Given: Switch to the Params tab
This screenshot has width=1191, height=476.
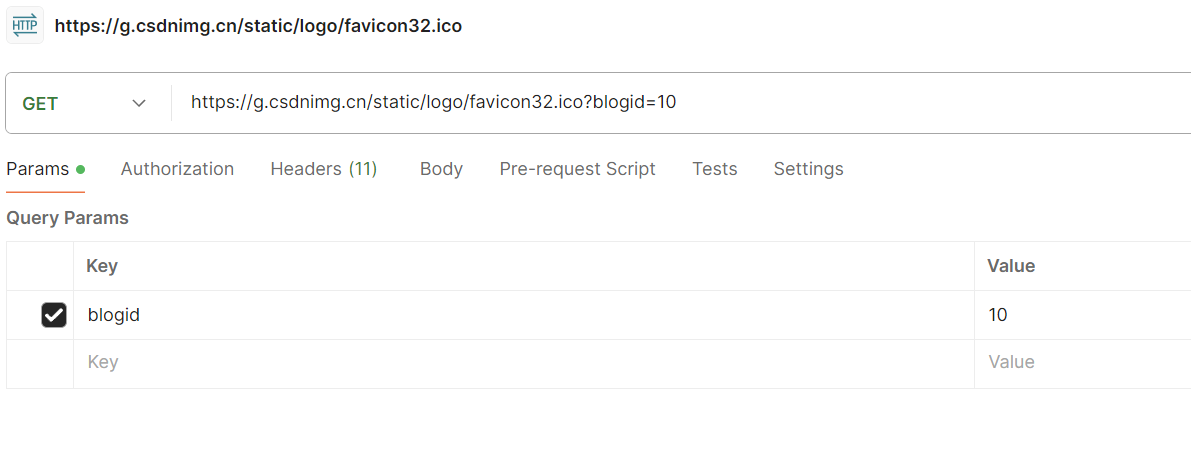Looking at the screenshot, I should click(38, 169).
